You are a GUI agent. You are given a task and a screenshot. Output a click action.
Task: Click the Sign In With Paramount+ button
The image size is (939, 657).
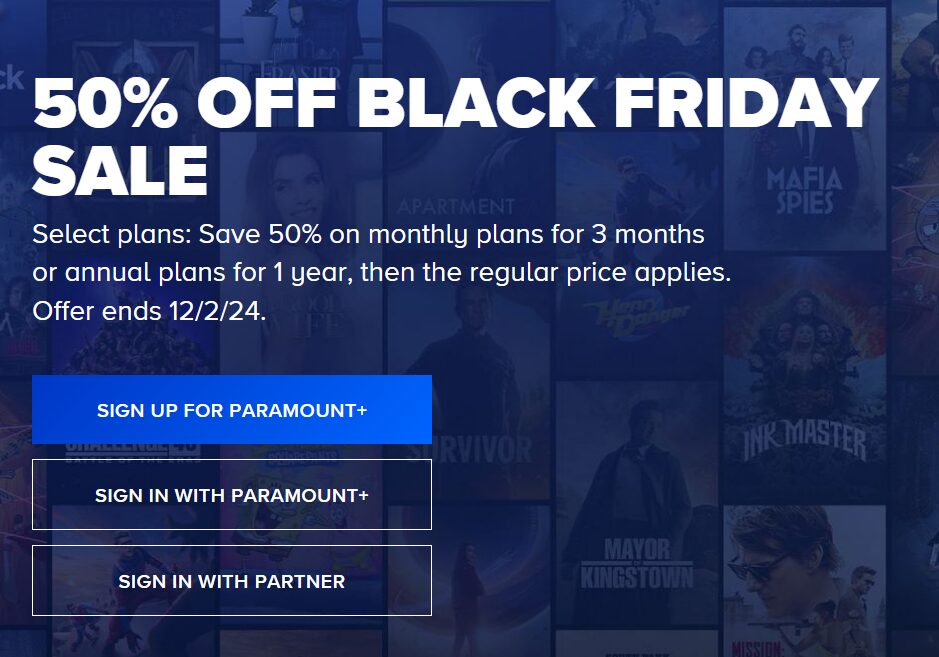232,494
